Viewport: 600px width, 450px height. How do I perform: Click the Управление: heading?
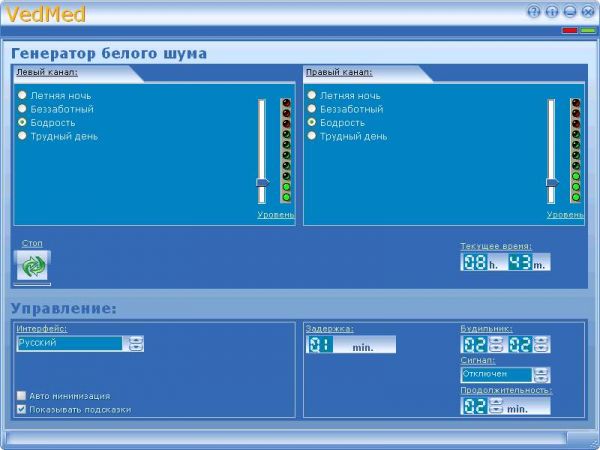click(x=64, y=308)
